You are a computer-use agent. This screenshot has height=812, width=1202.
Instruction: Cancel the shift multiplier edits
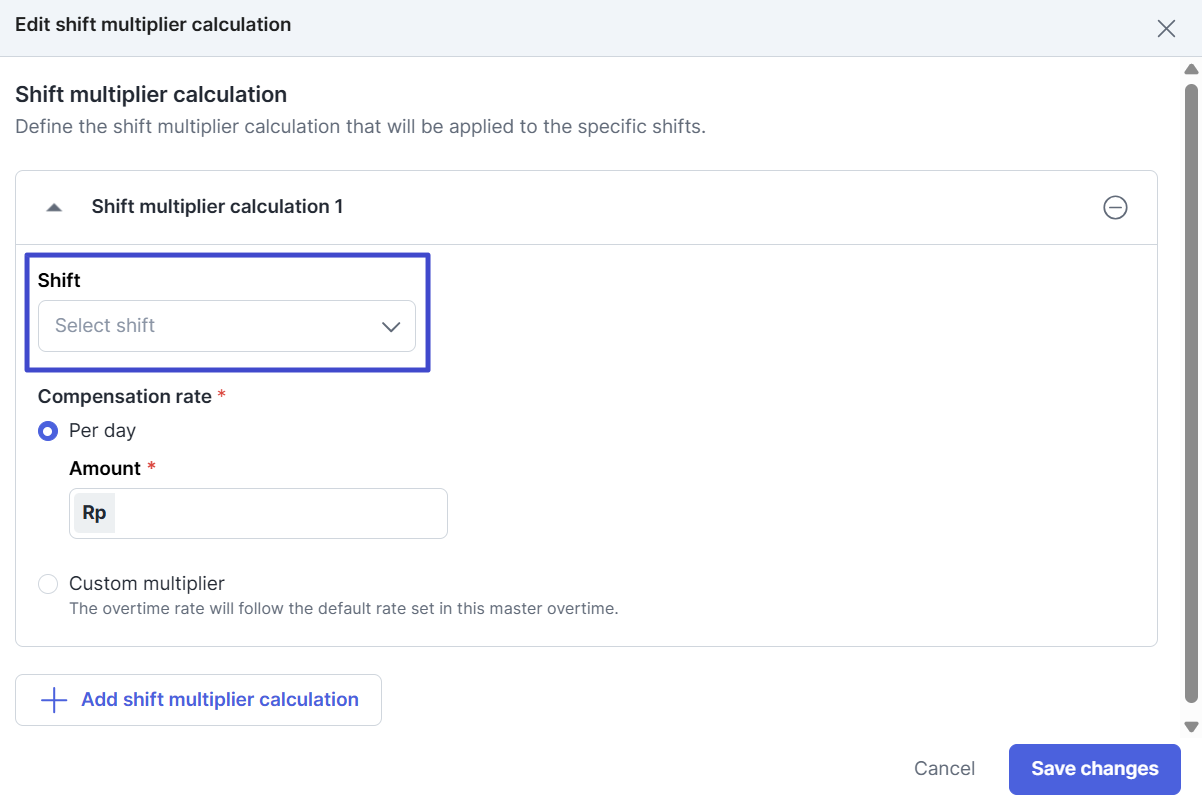944,769
